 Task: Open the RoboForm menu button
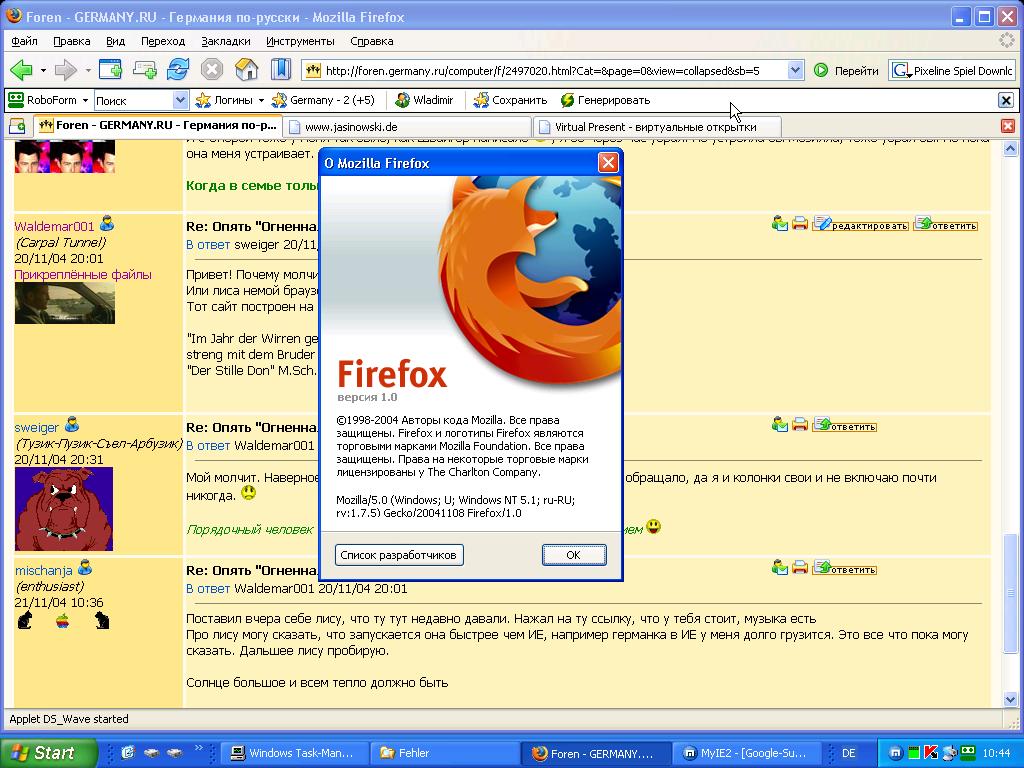[x=48, y=100]
